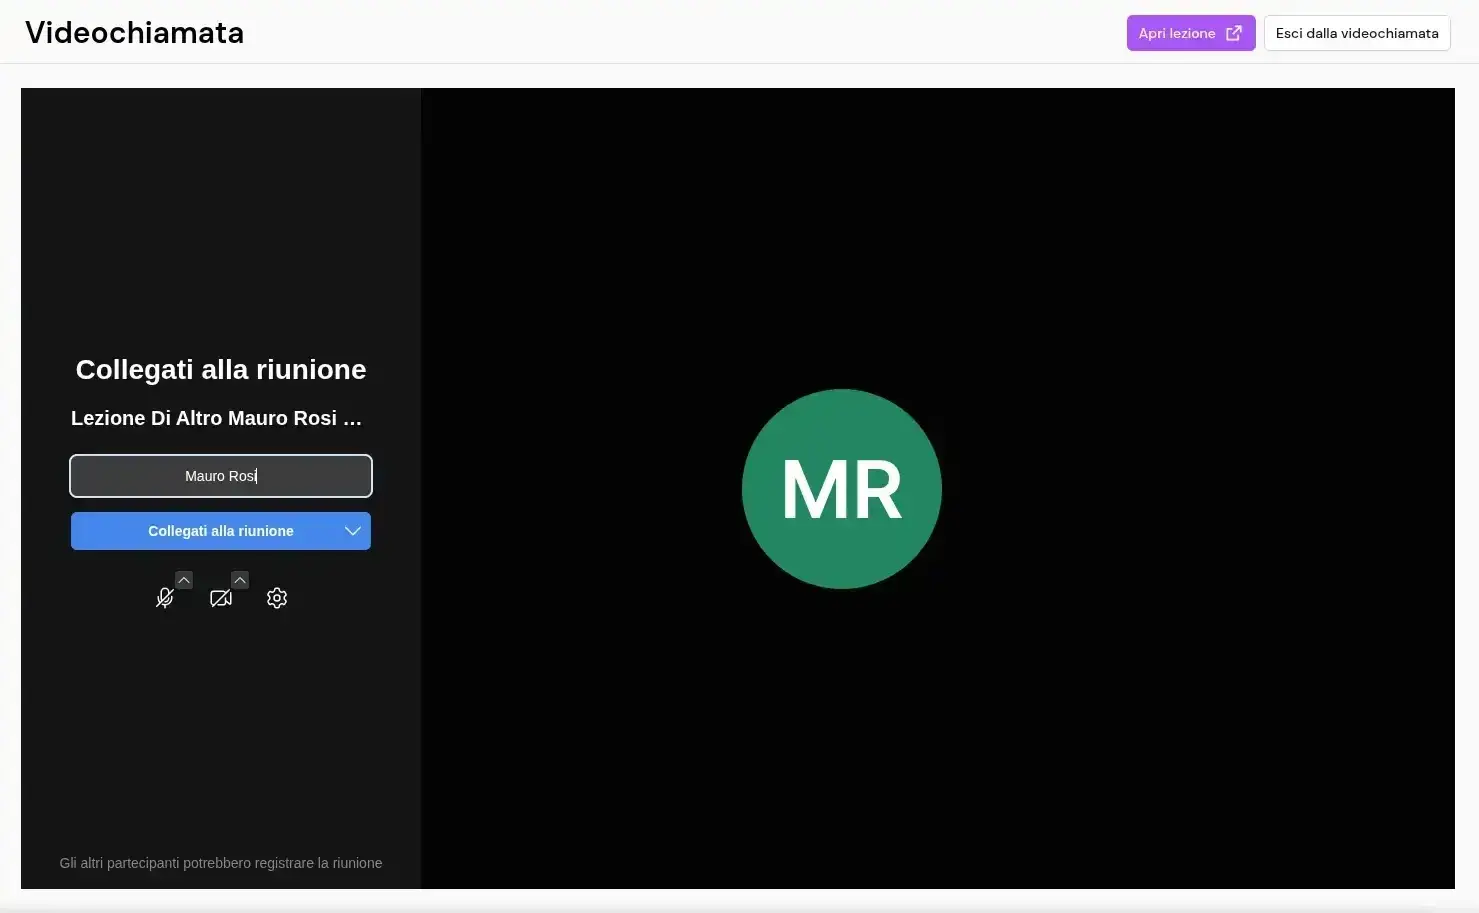Viewport: 1479px width, 913px height.
Task: Open the meeting settings gear
Action: tap(277, 598)
